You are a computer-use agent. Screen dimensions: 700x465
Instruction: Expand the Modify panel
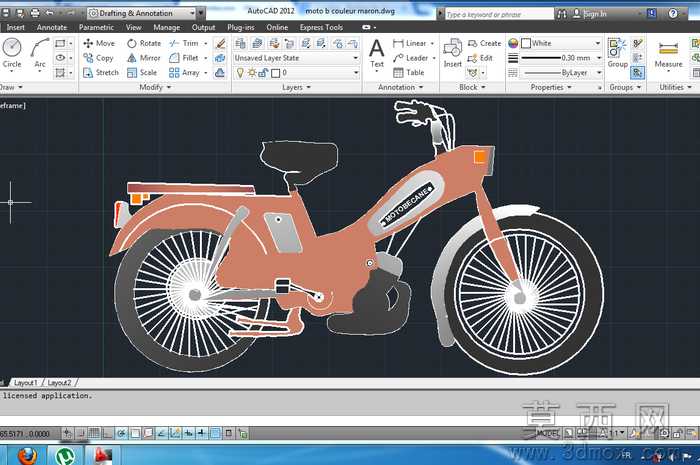tap(155, 87)
